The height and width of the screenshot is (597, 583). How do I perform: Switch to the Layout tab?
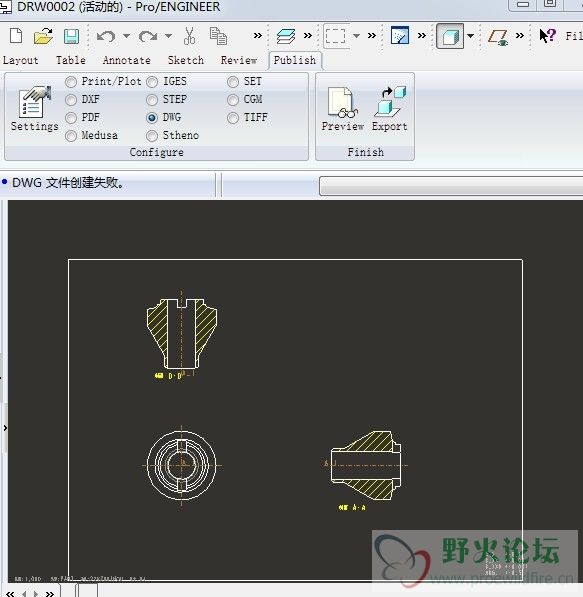point(21,60)
